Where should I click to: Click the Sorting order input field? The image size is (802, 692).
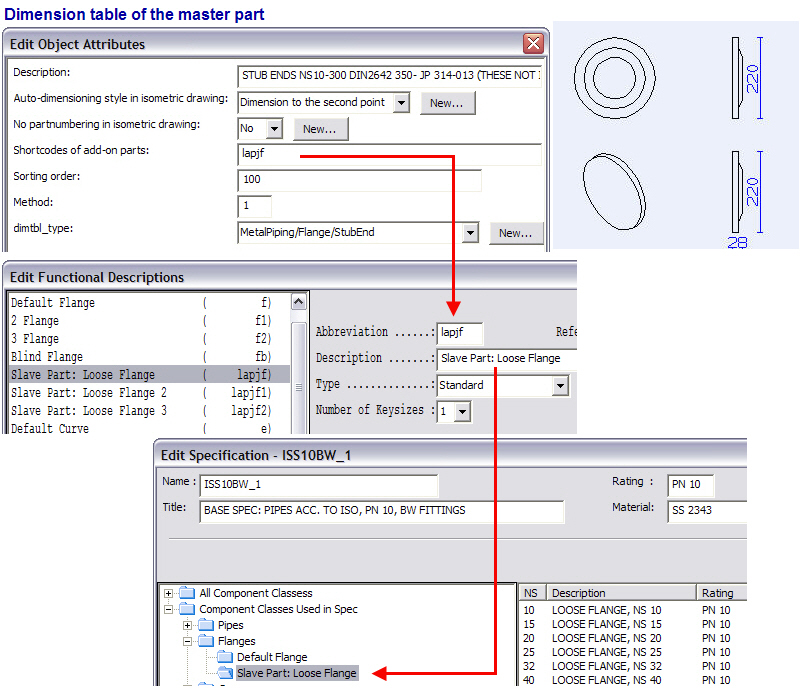360,180
